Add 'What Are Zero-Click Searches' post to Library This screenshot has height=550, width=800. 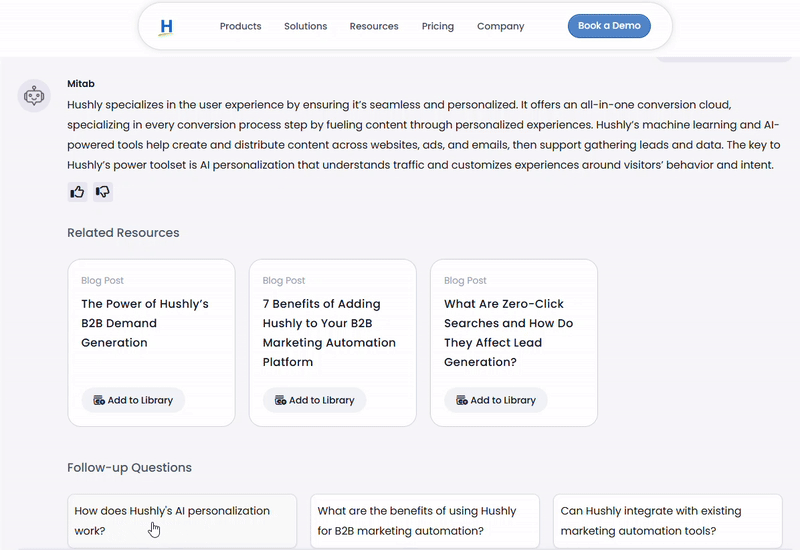[496, 400]
